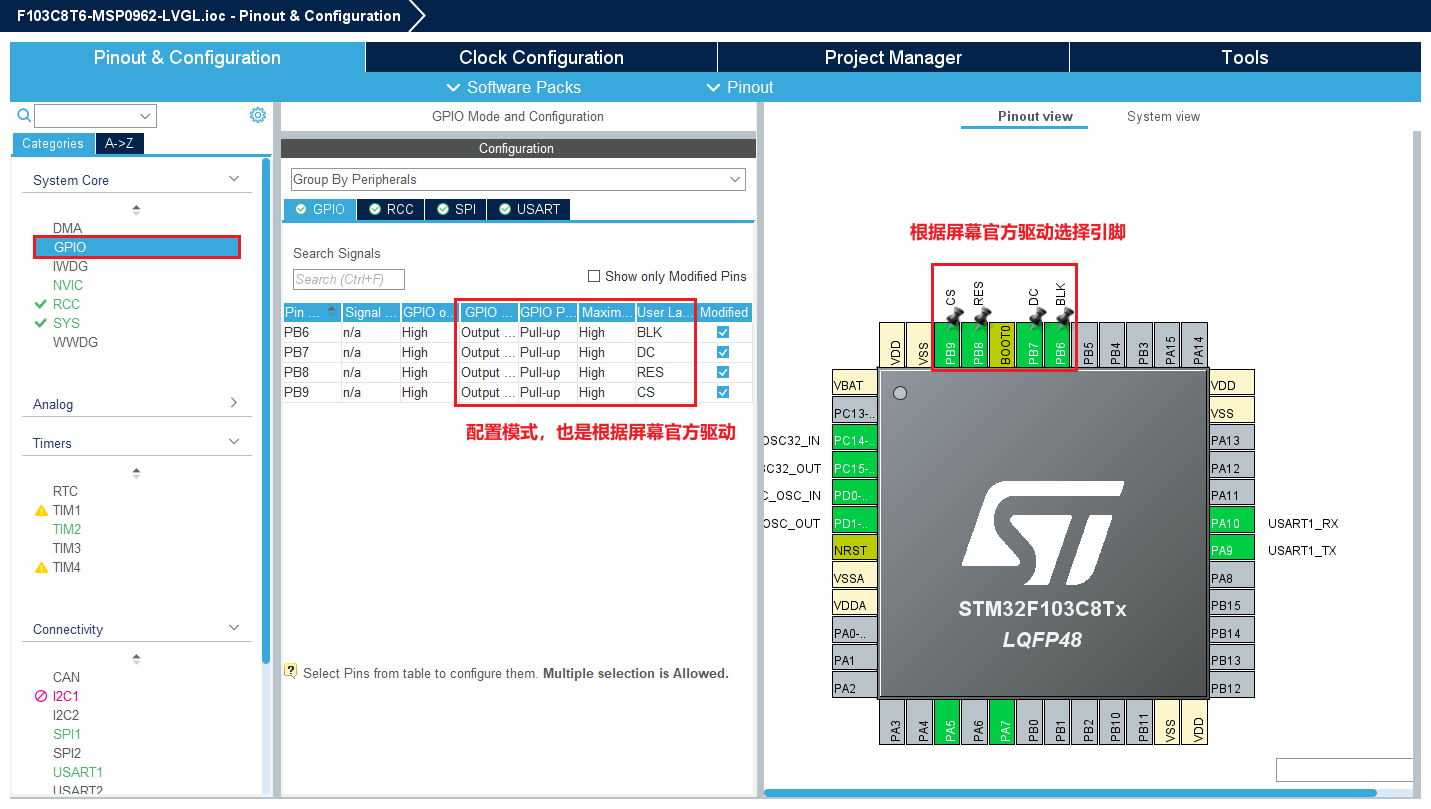Select the PA10 USART1_RX pin
Screen dimensions: 1431x809
tap(1231, 522)
